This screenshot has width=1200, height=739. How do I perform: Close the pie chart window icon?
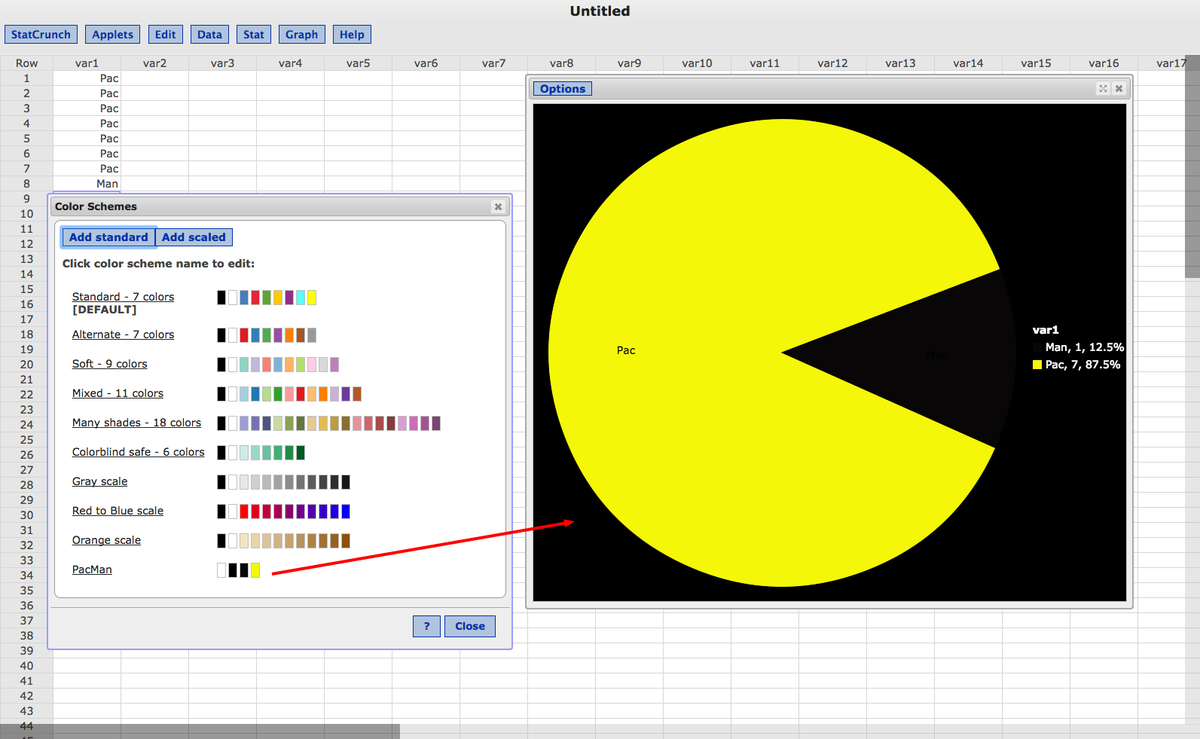[x=1119, y=89]
